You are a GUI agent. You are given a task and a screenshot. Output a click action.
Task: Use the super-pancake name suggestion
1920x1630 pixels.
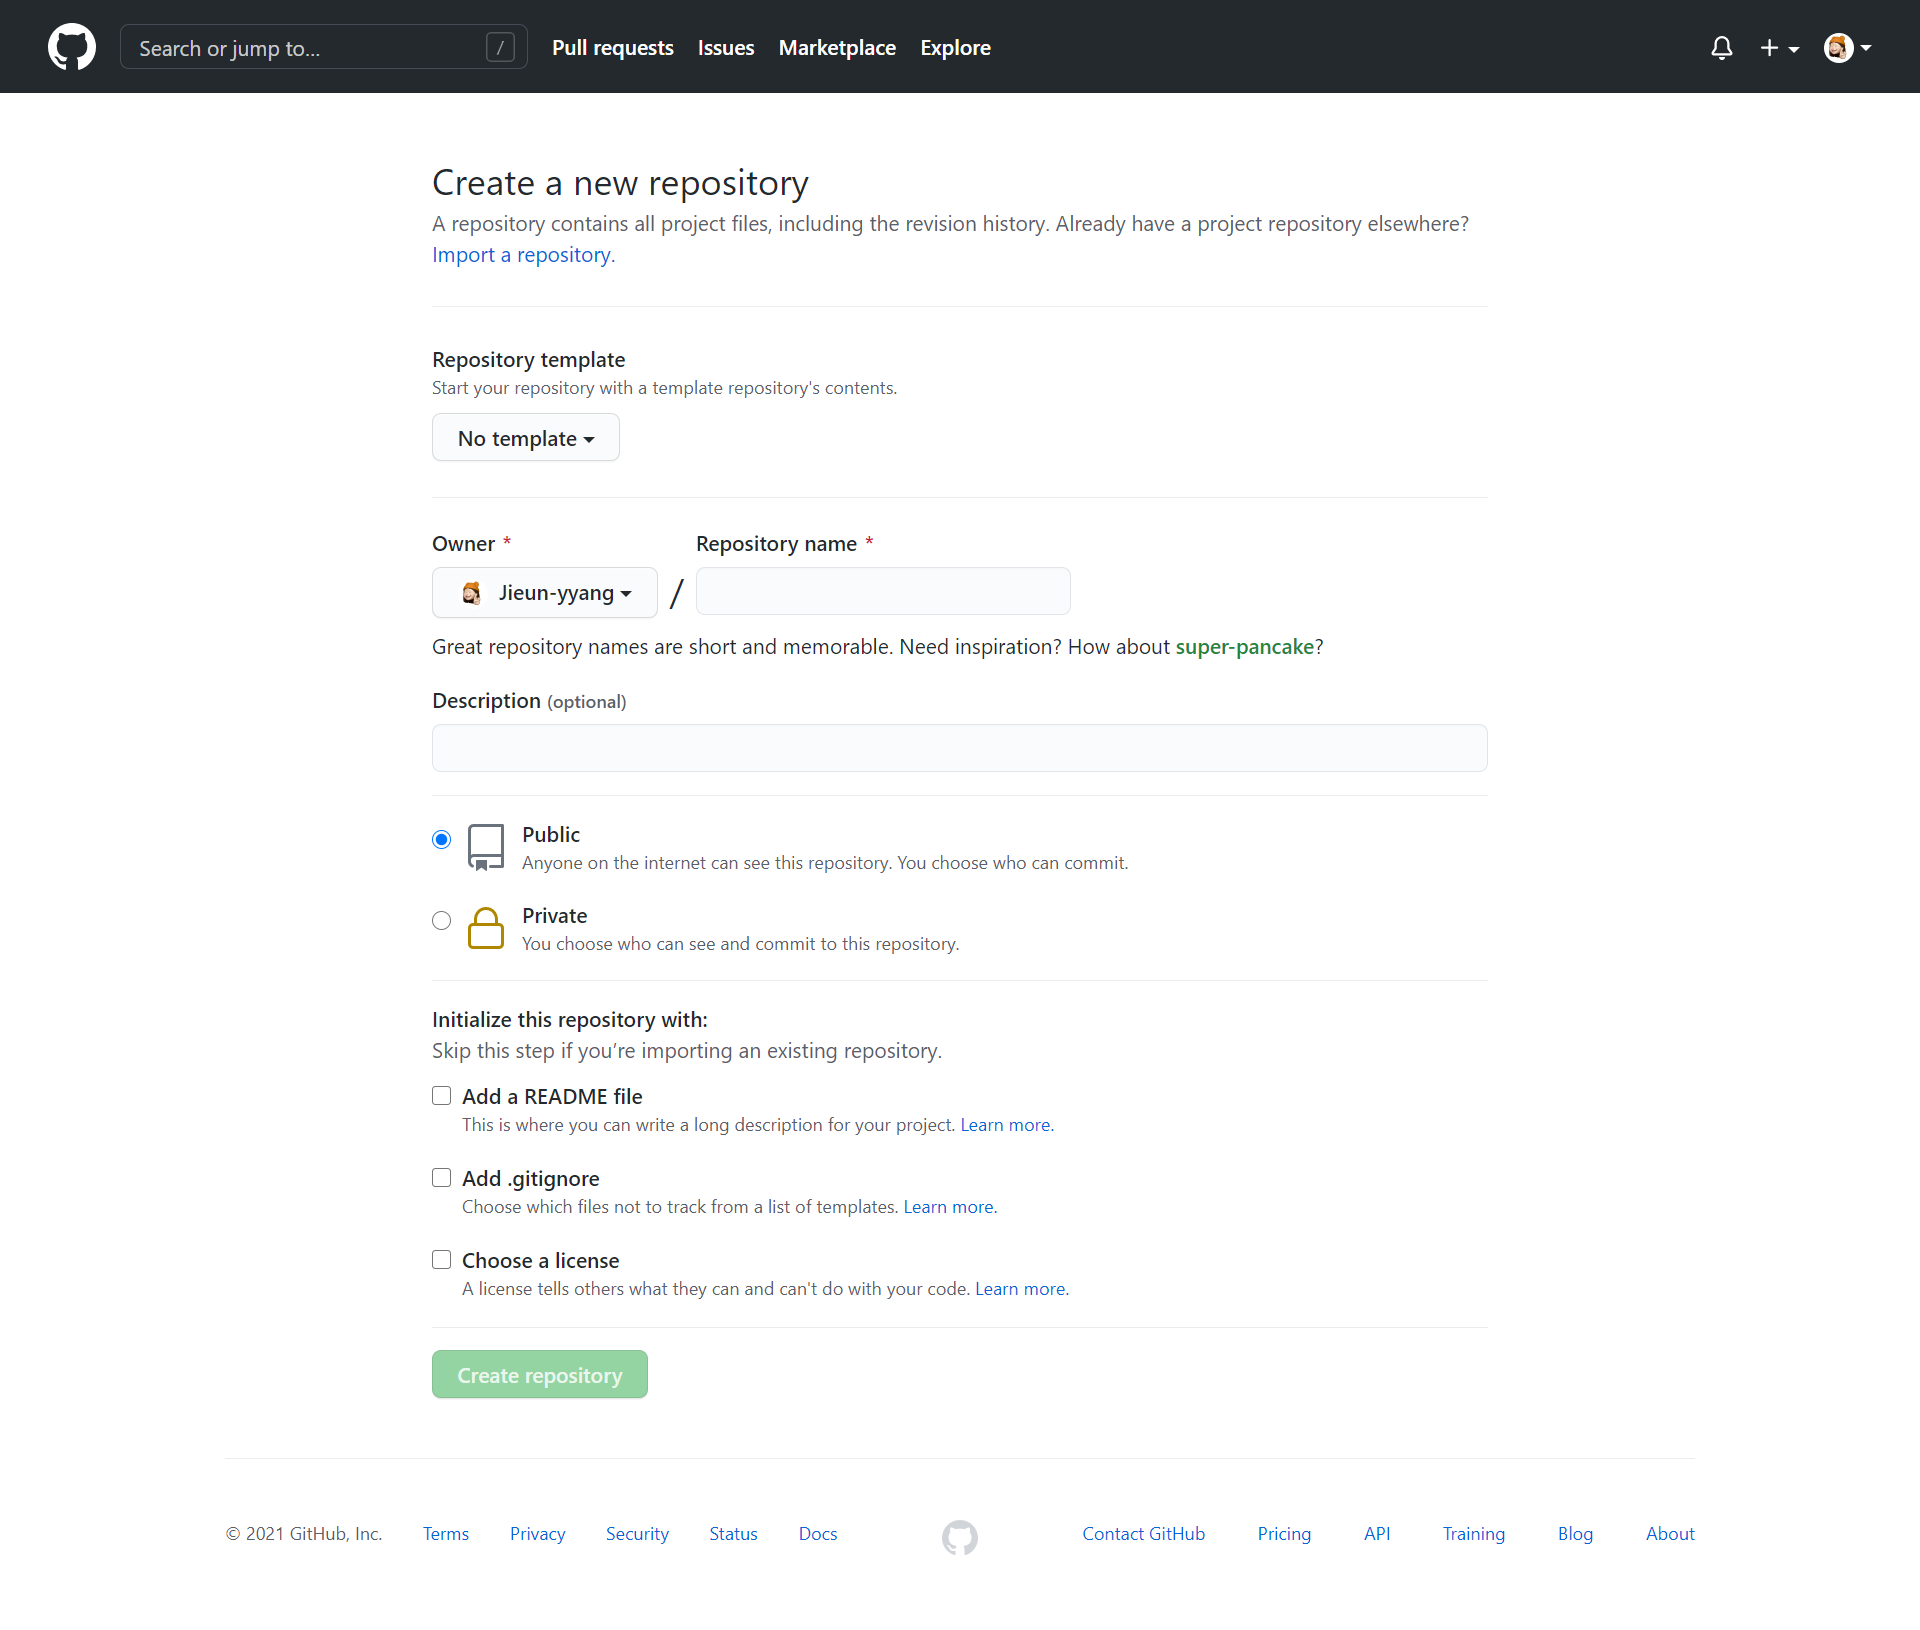[x=1245, y=647]
